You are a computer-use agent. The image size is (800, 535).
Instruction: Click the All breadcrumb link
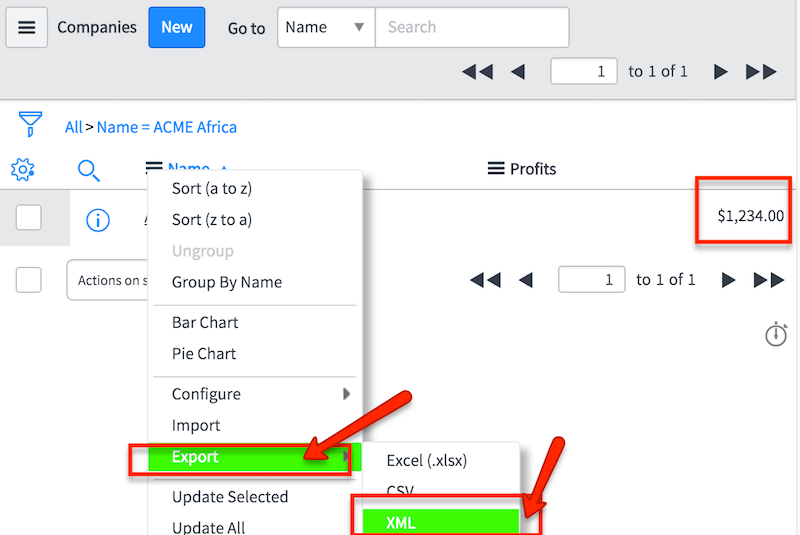point(73,127)
